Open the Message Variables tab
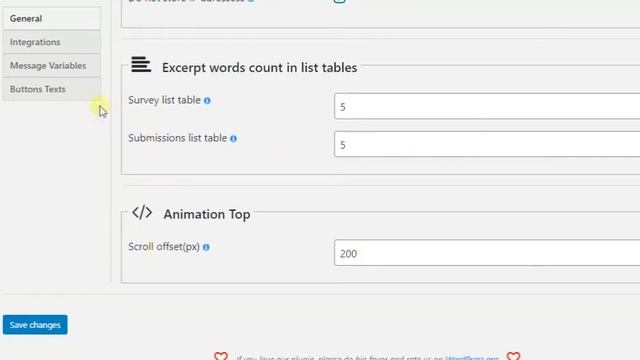640x360 pixels. coord(51,66)
